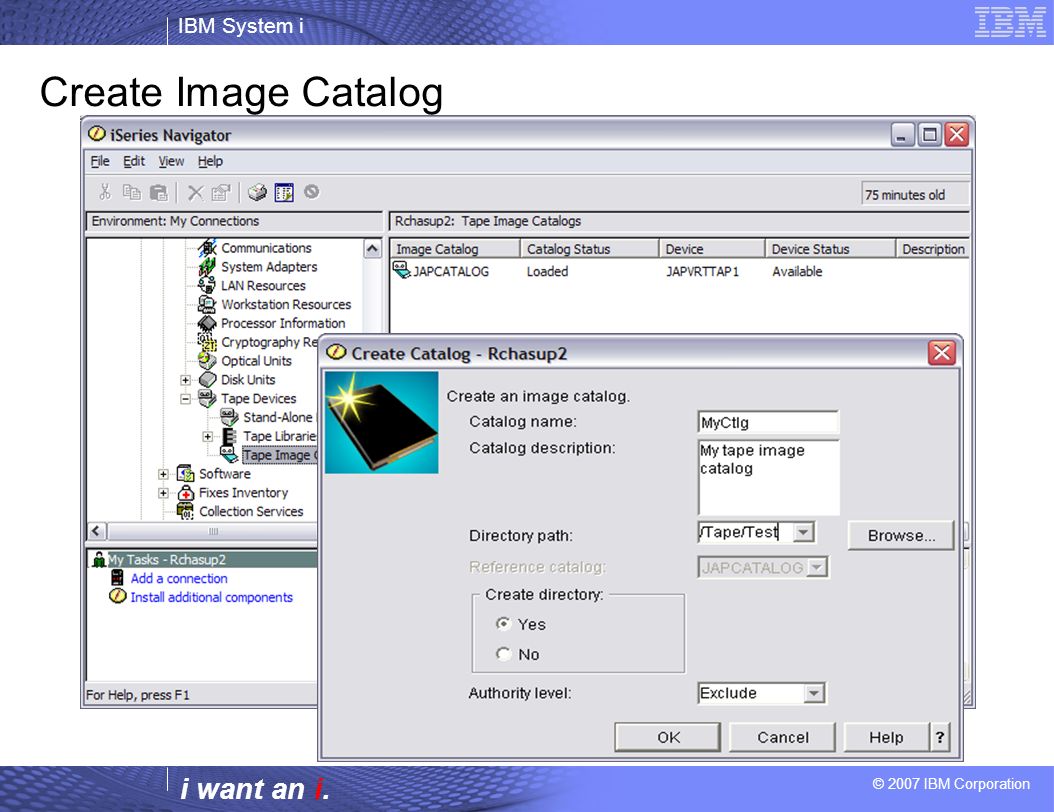Open the Help menu
The width and height of the screenshot is (1054, 812).
[210, 161]
